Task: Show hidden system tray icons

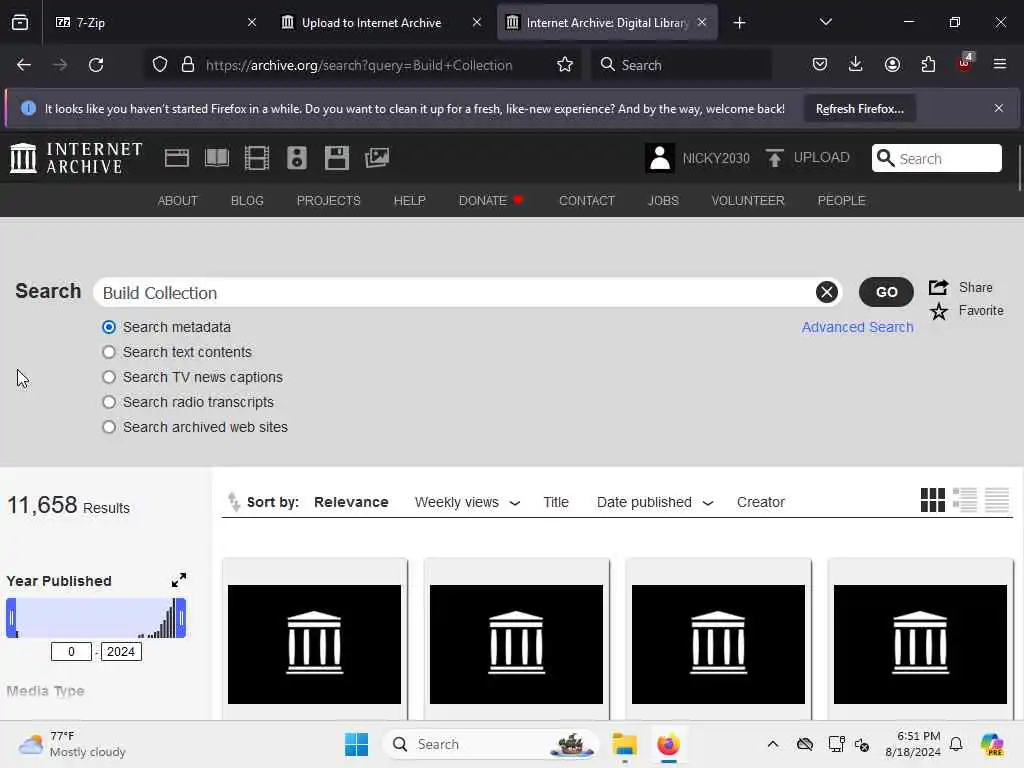Action: pyautogui.click(x=773, y=744)
